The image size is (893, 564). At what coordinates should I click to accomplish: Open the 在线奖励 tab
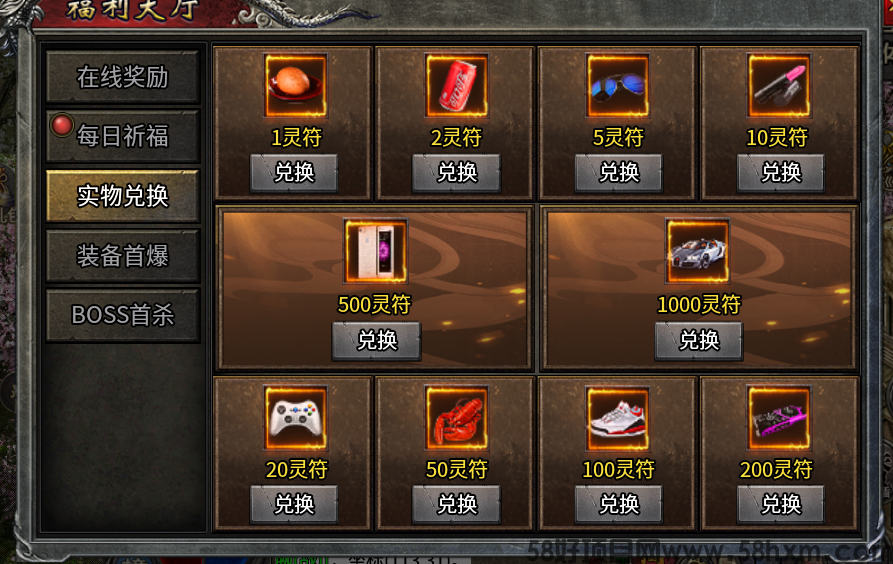click(122, 77)
